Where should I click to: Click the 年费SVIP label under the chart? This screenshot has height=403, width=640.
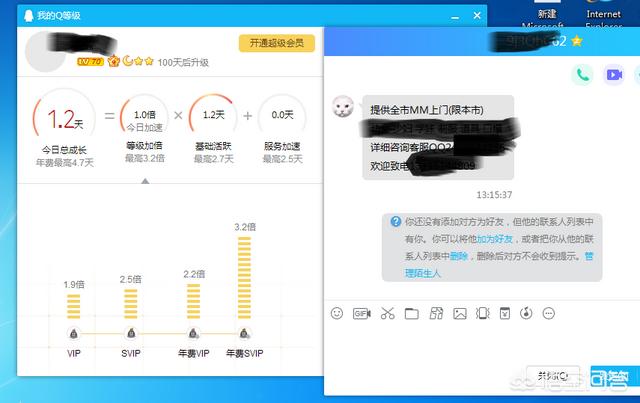(244, 353)
